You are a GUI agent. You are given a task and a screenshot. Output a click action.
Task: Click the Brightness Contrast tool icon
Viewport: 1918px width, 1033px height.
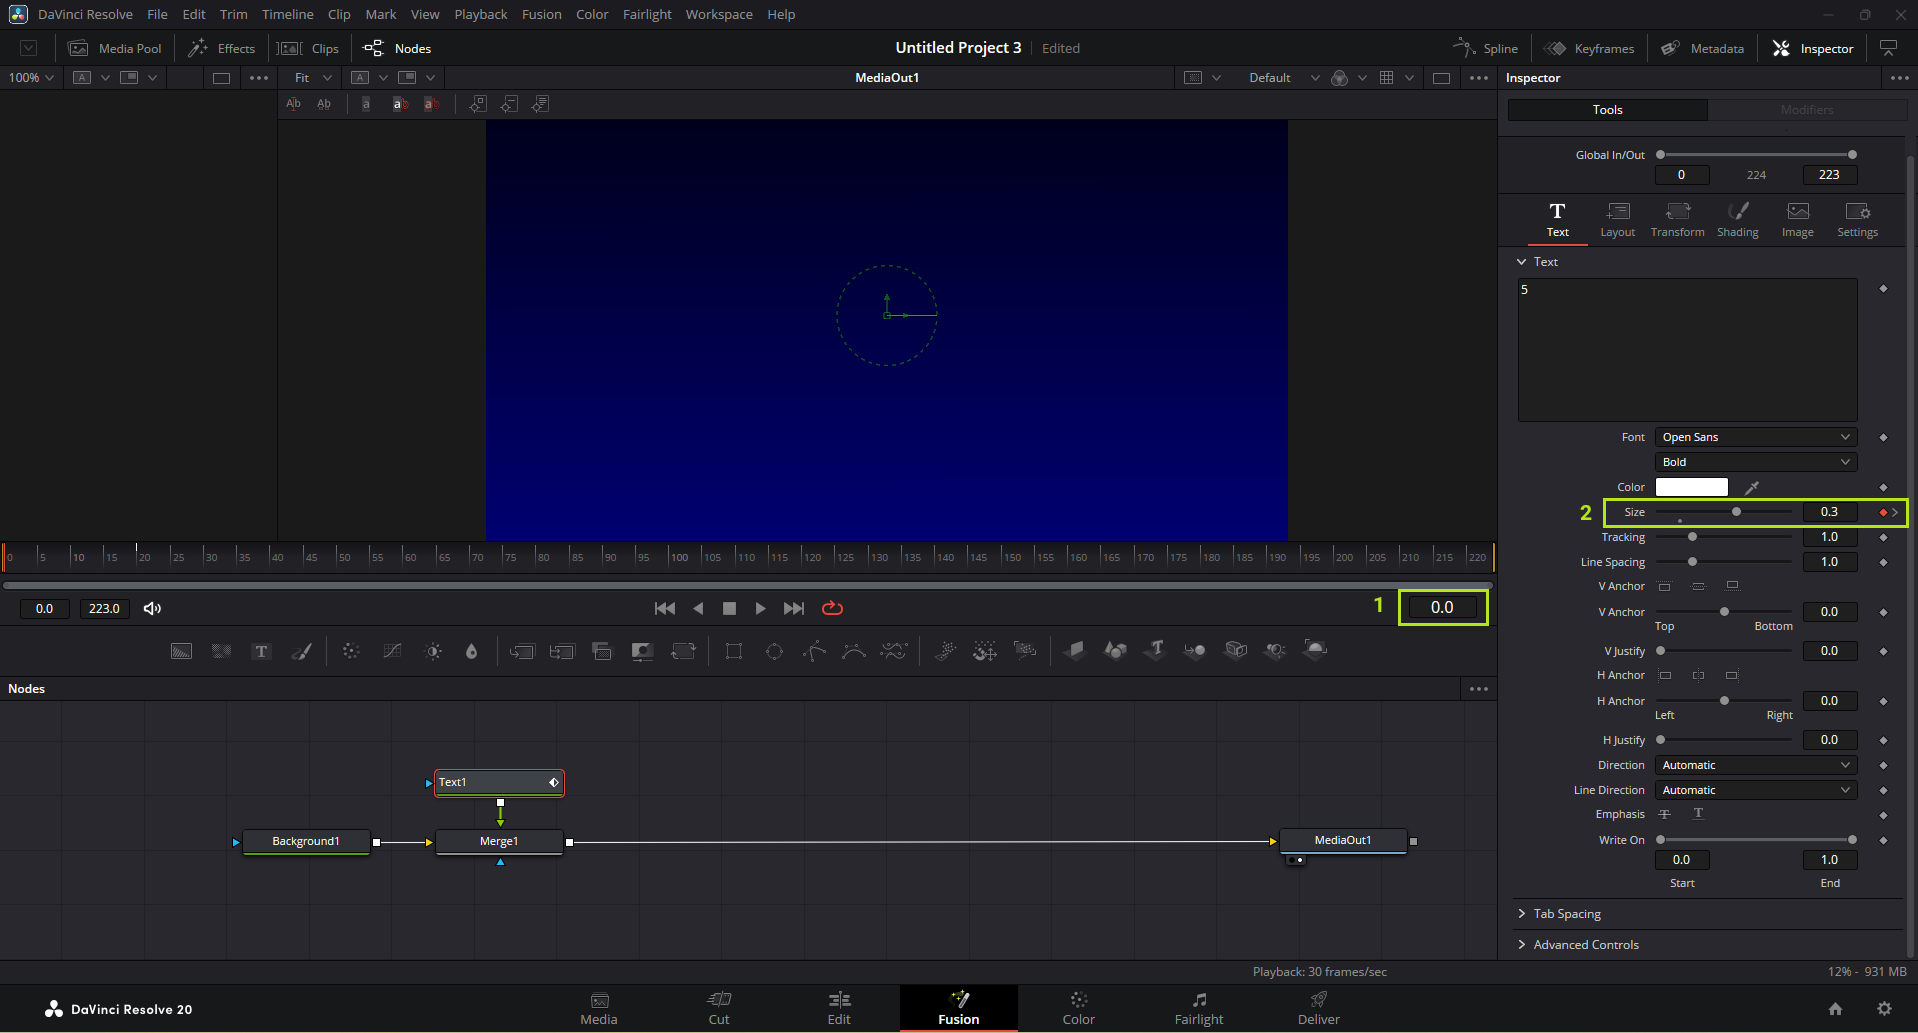433,651
